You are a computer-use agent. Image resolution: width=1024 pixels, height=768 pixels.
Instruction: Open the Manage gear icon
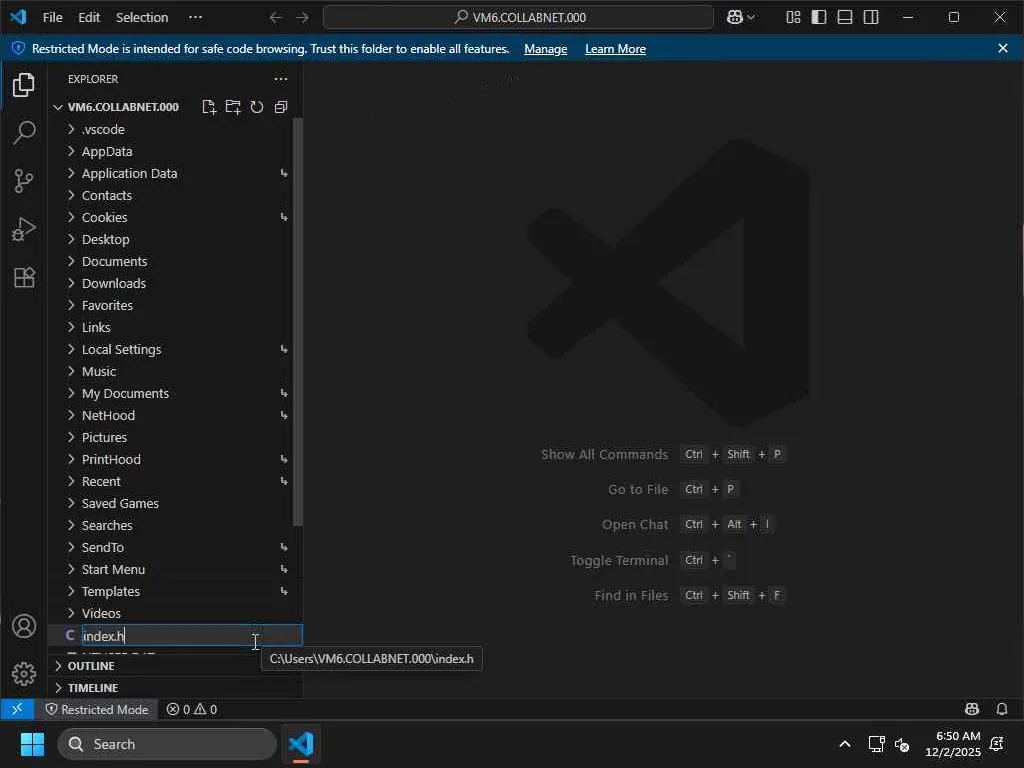click(x=24, y=673)
